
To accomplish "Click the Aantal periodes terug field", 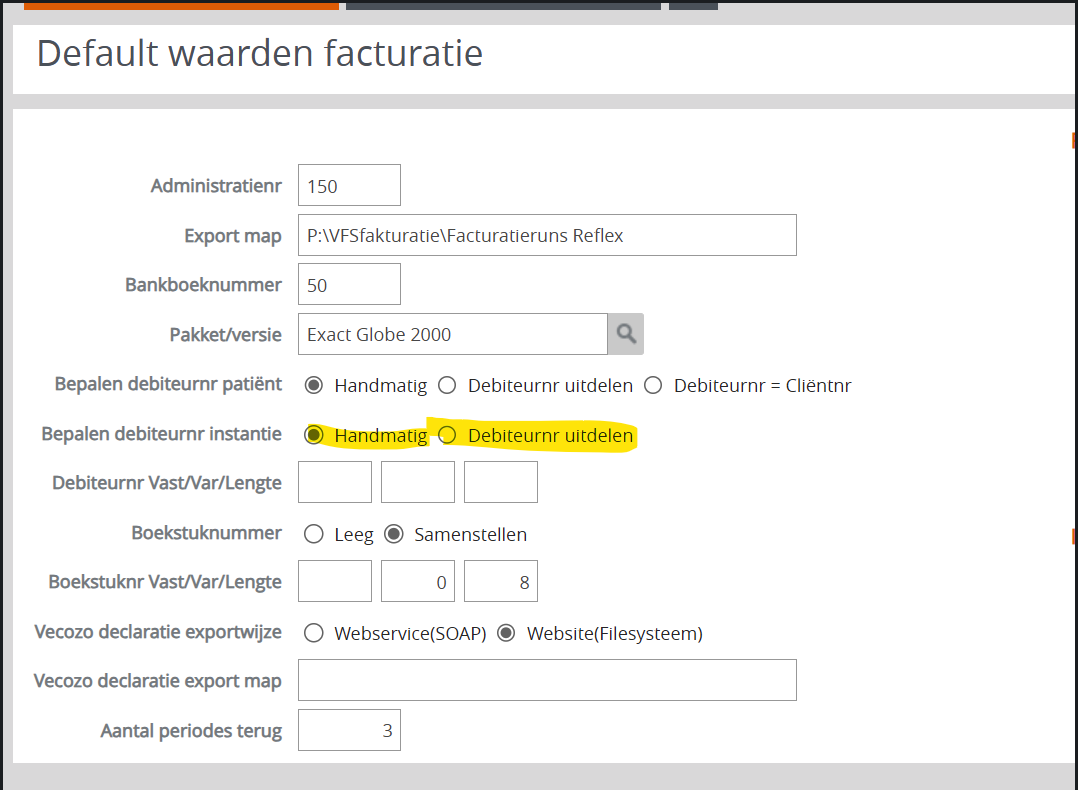I will [349, 730].
